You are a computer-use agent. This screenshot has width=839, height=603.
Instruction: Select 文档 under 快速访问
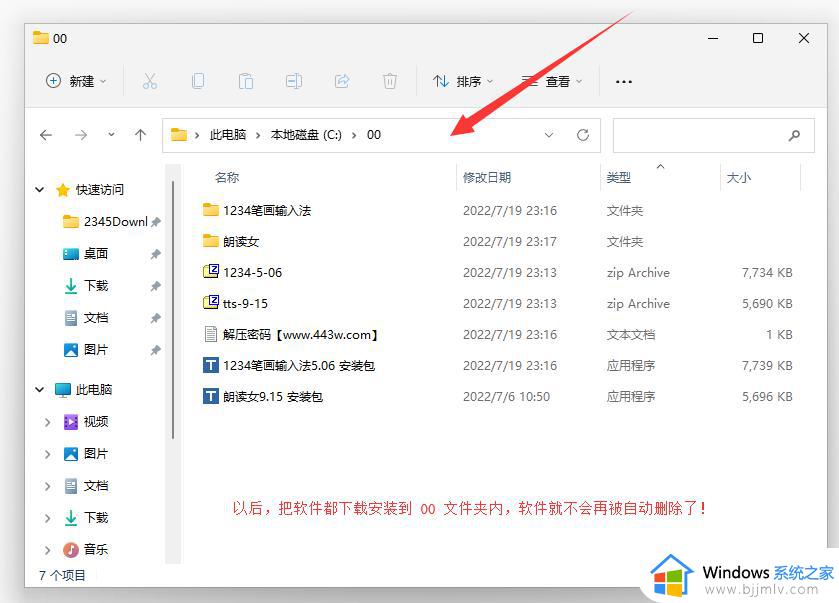[x=96, y=318]
